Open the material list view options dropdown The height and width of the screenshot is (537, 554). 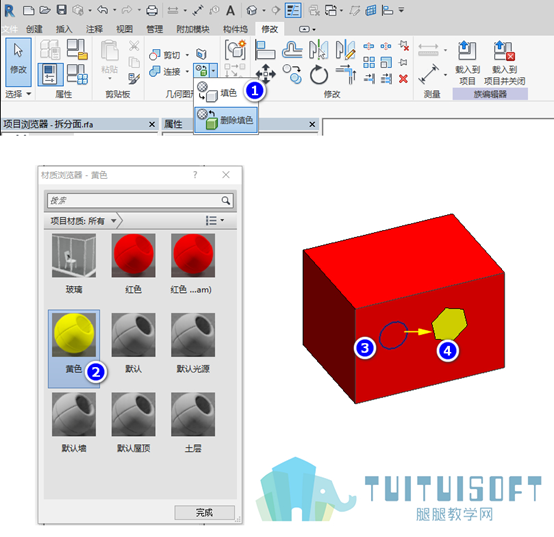coord(215,220)
